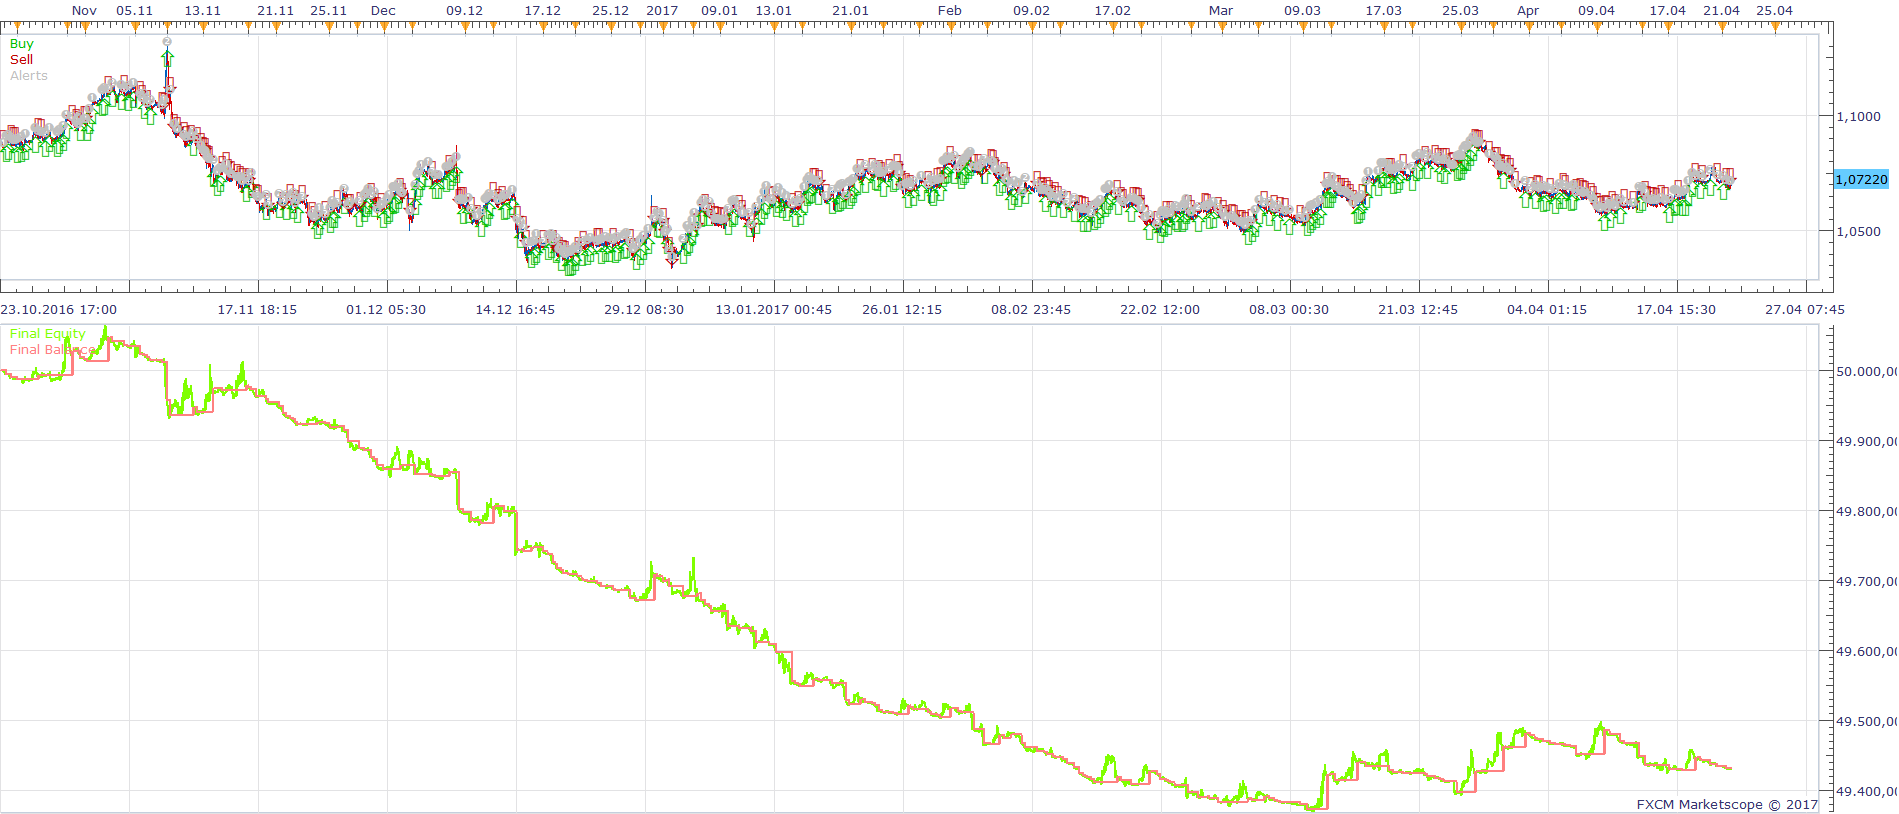Click the Dec label on the top date axis
This screenshot has height=814, width=1899.
tap(384, 11)
